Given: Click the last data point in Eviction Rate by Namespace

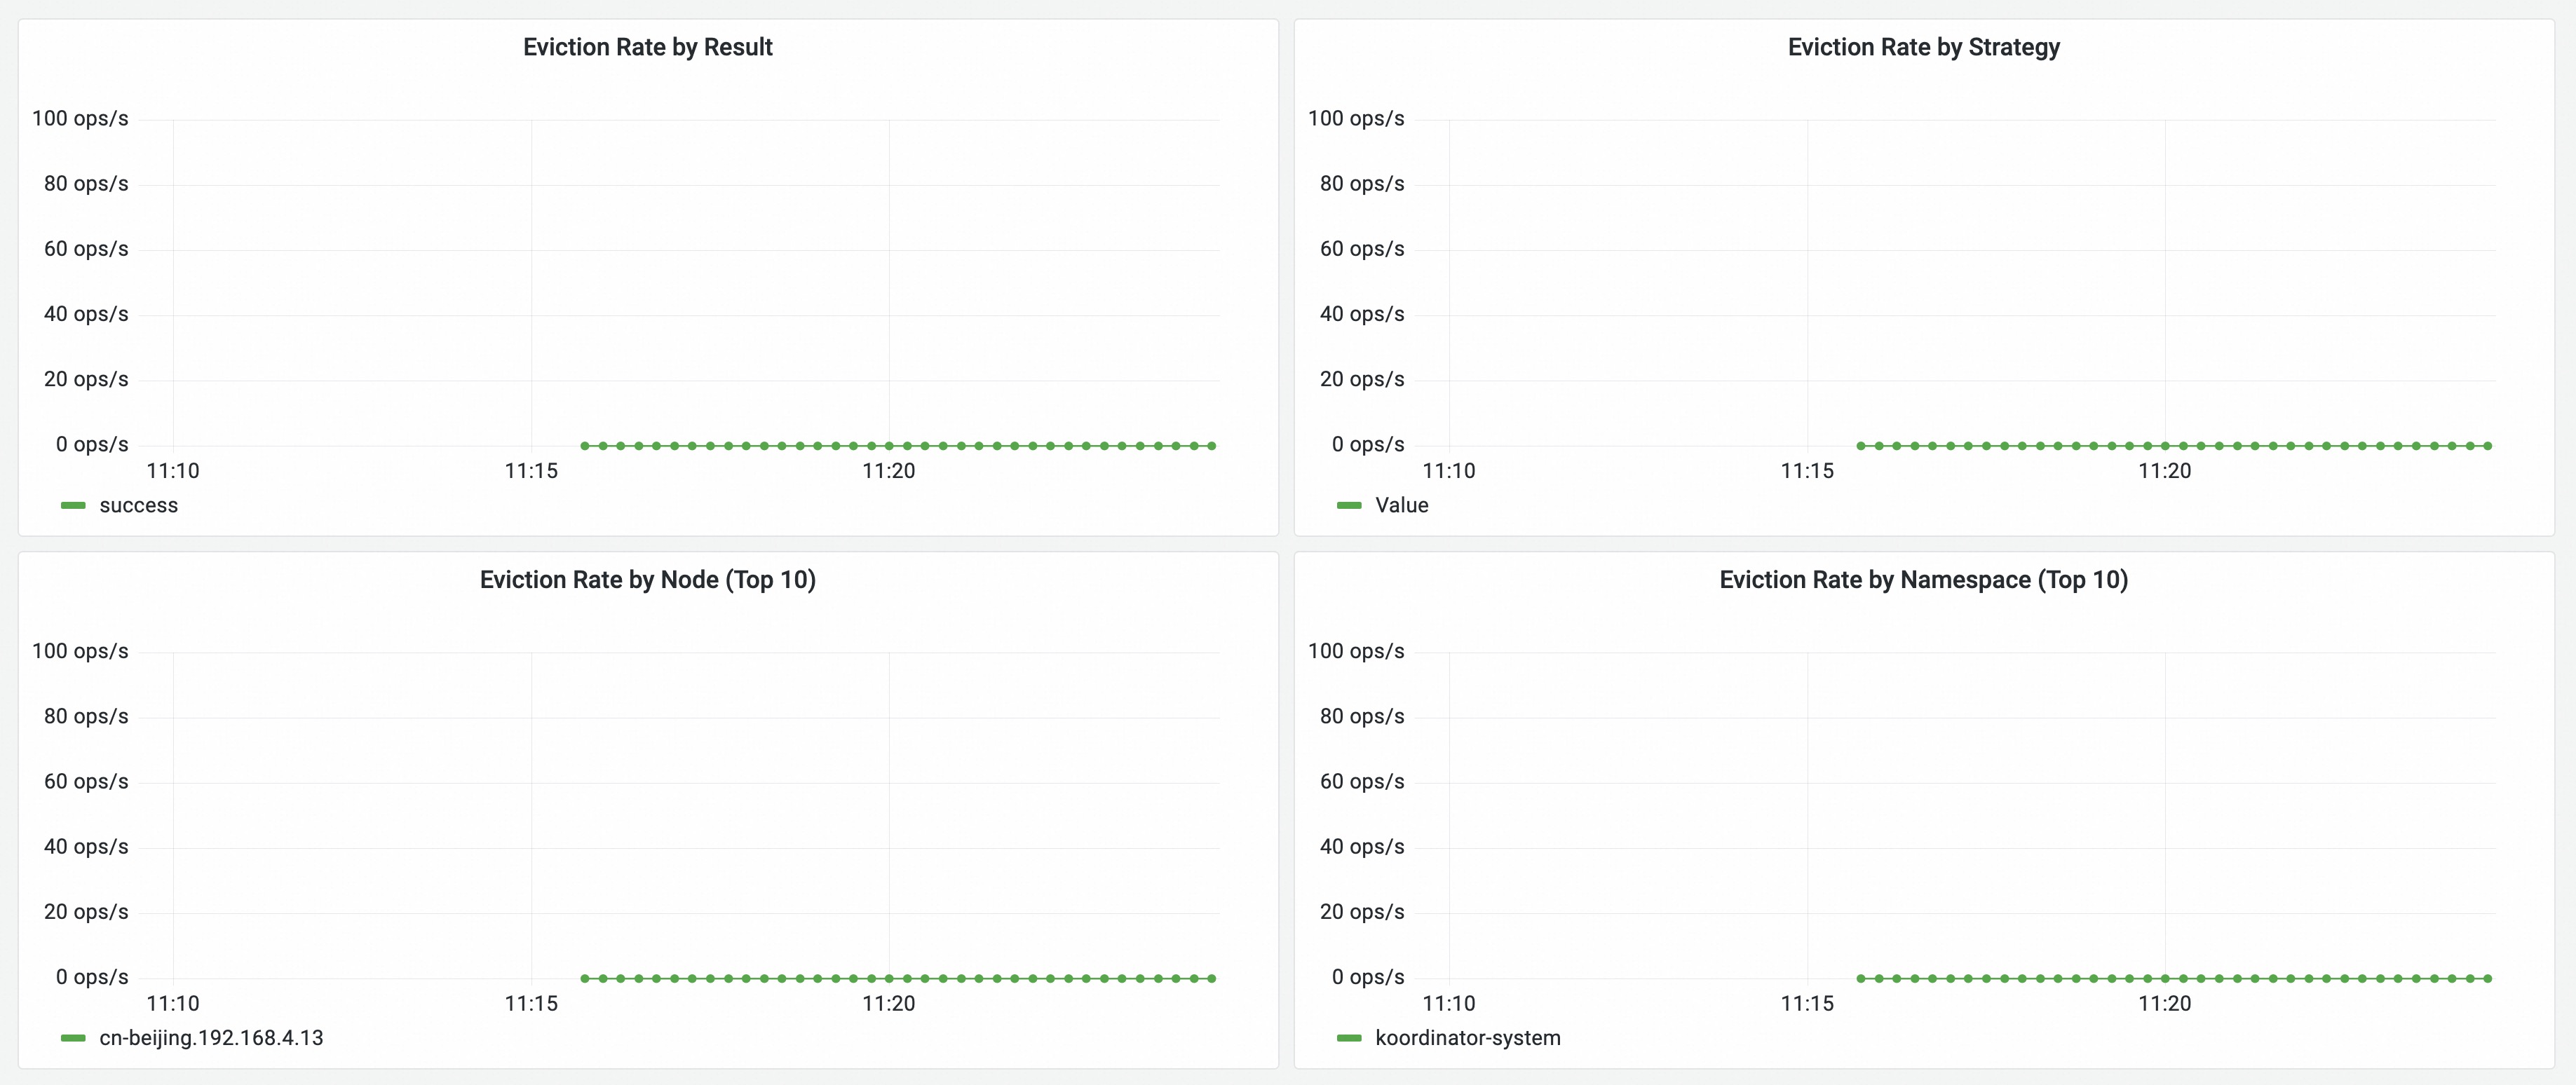Looking at the screenshot, I should tap(2488, 978).
